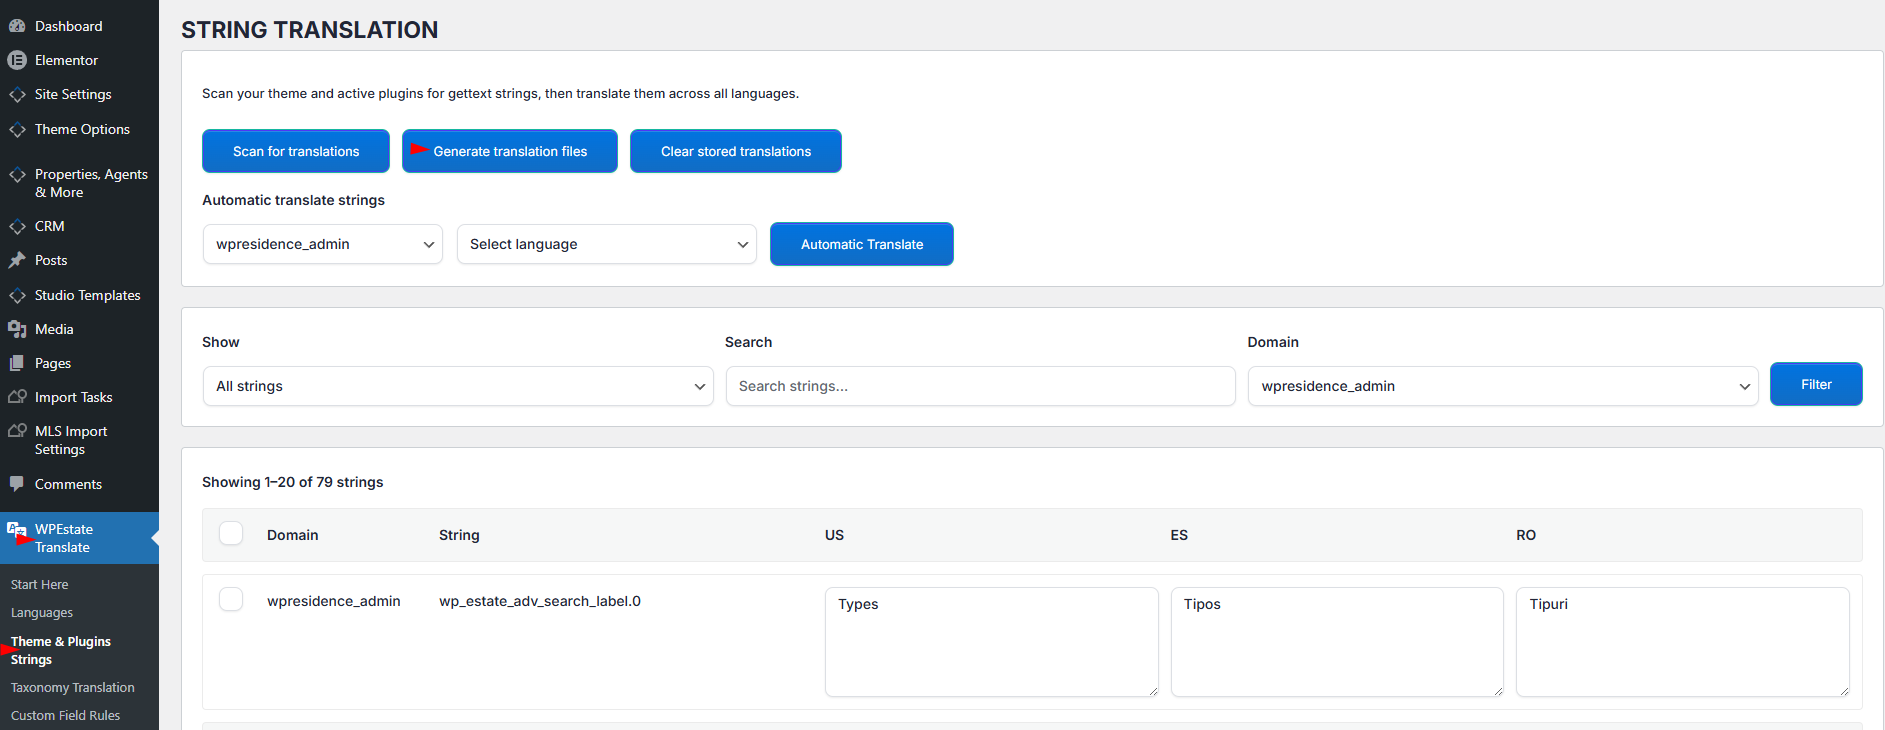This screenshot has width=1885, height=730.
Task: Toggle the select-all checkbox in table header
Action: coord(231,534)
